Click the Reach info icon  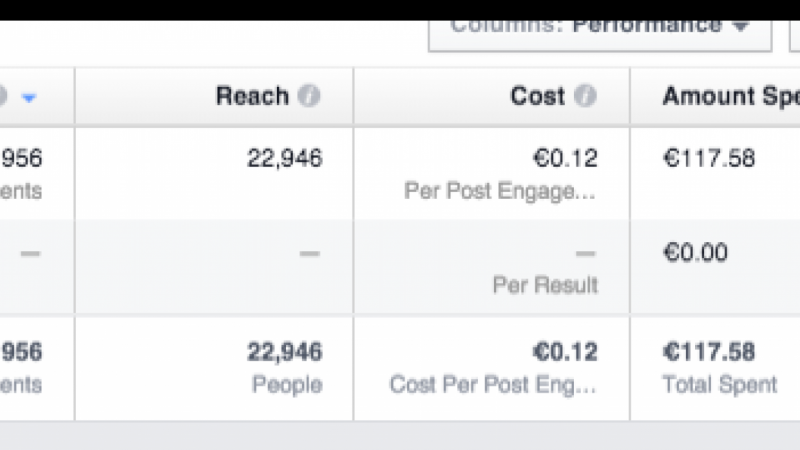309,96
